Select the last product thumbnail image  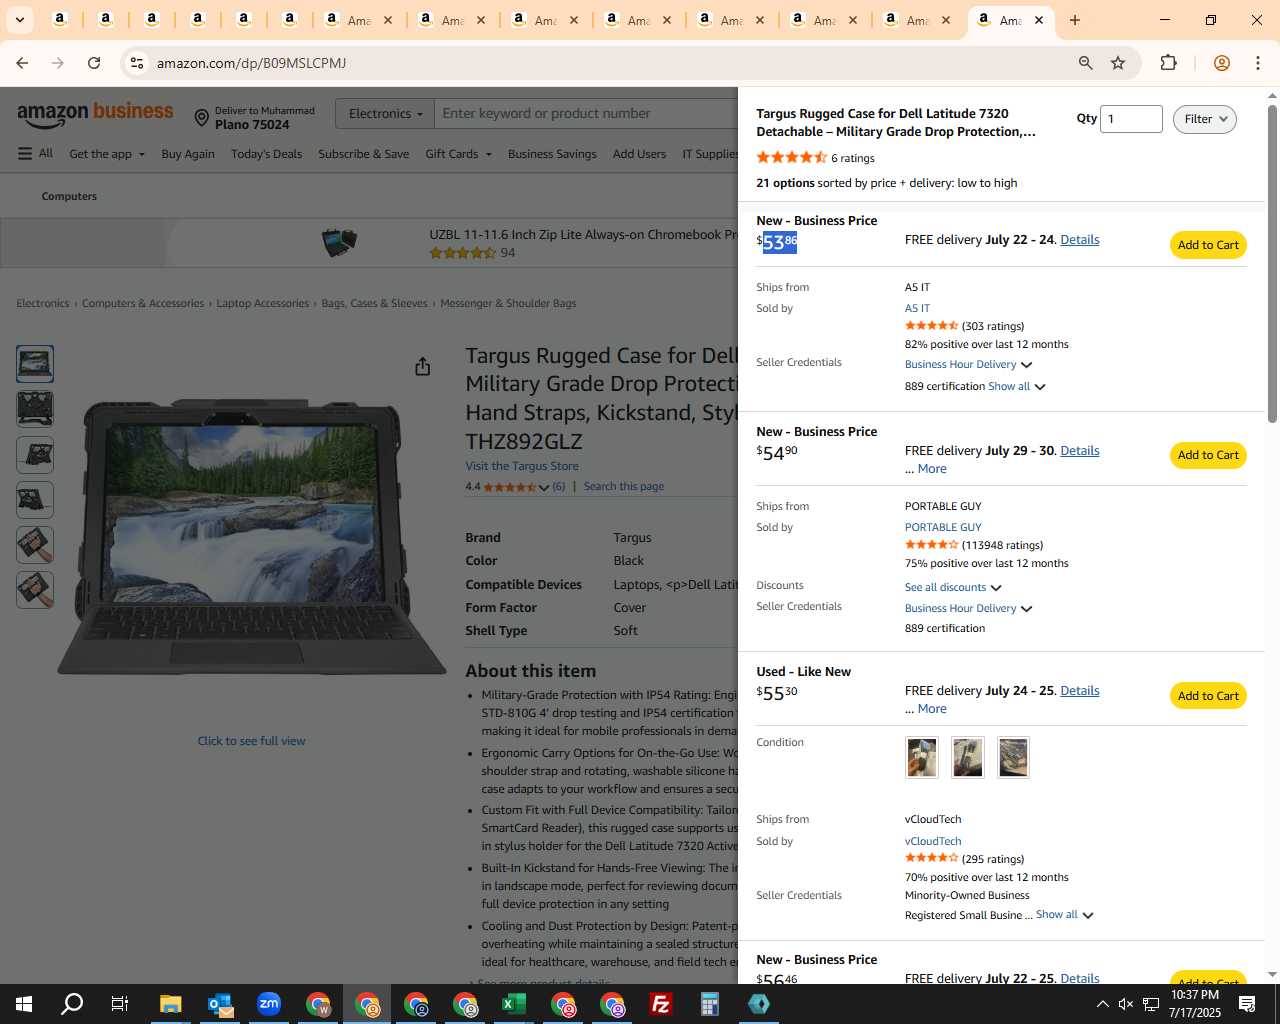[x=35, y=590]
